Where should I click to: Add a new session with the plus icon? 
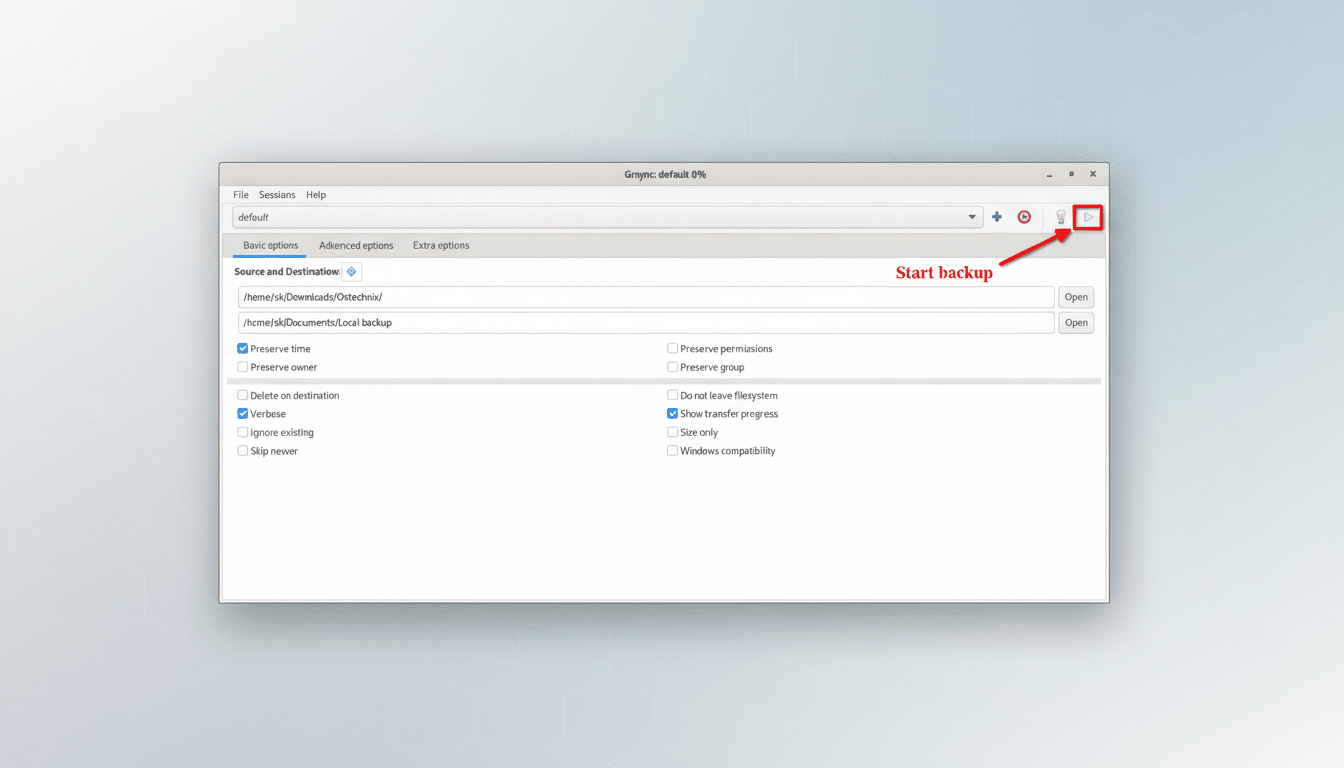[x=996, y=217]
